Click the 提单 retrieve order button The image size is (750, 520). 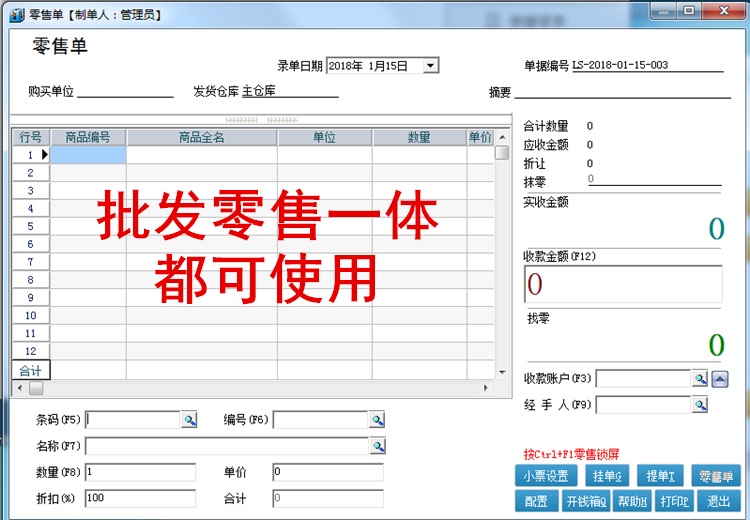(660, 477)
